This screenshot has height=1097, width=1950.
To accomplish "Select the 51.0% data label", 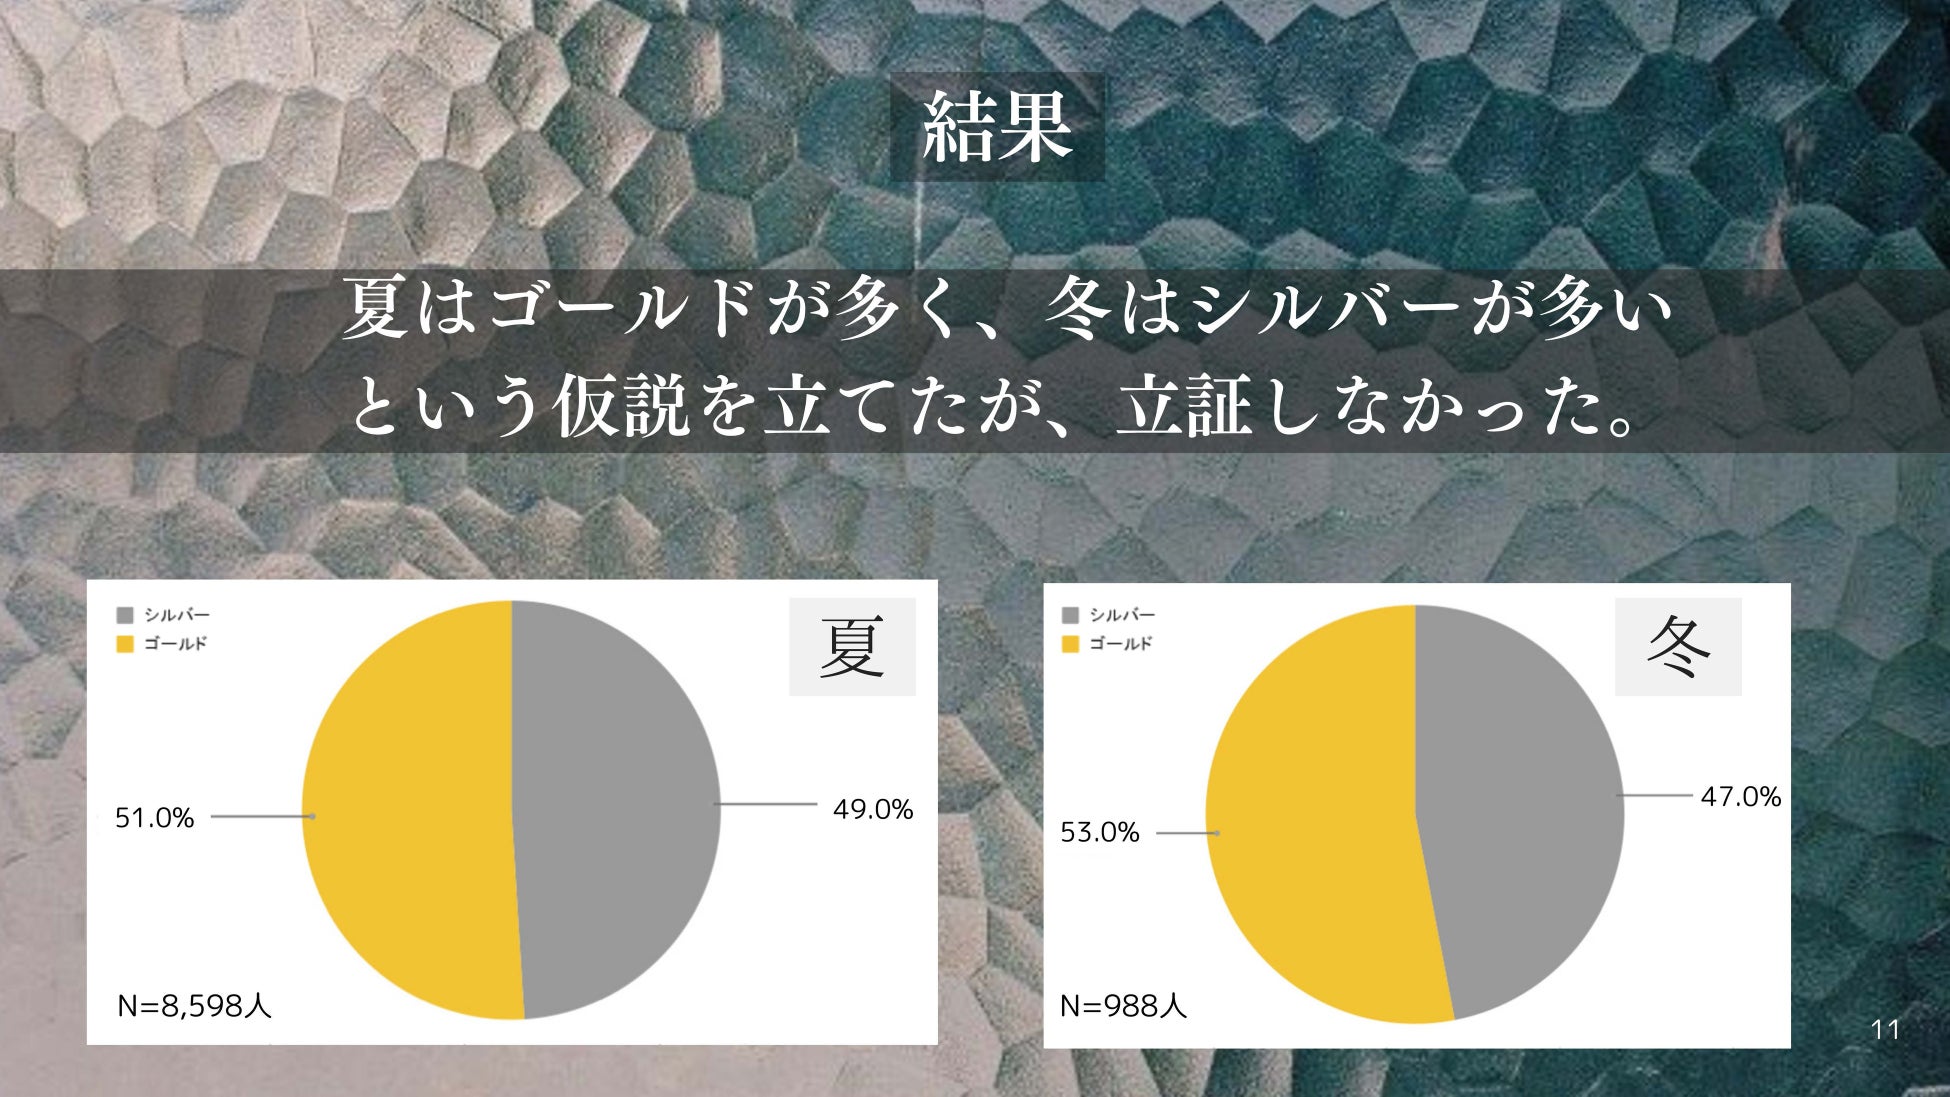I will click(154, 818).
